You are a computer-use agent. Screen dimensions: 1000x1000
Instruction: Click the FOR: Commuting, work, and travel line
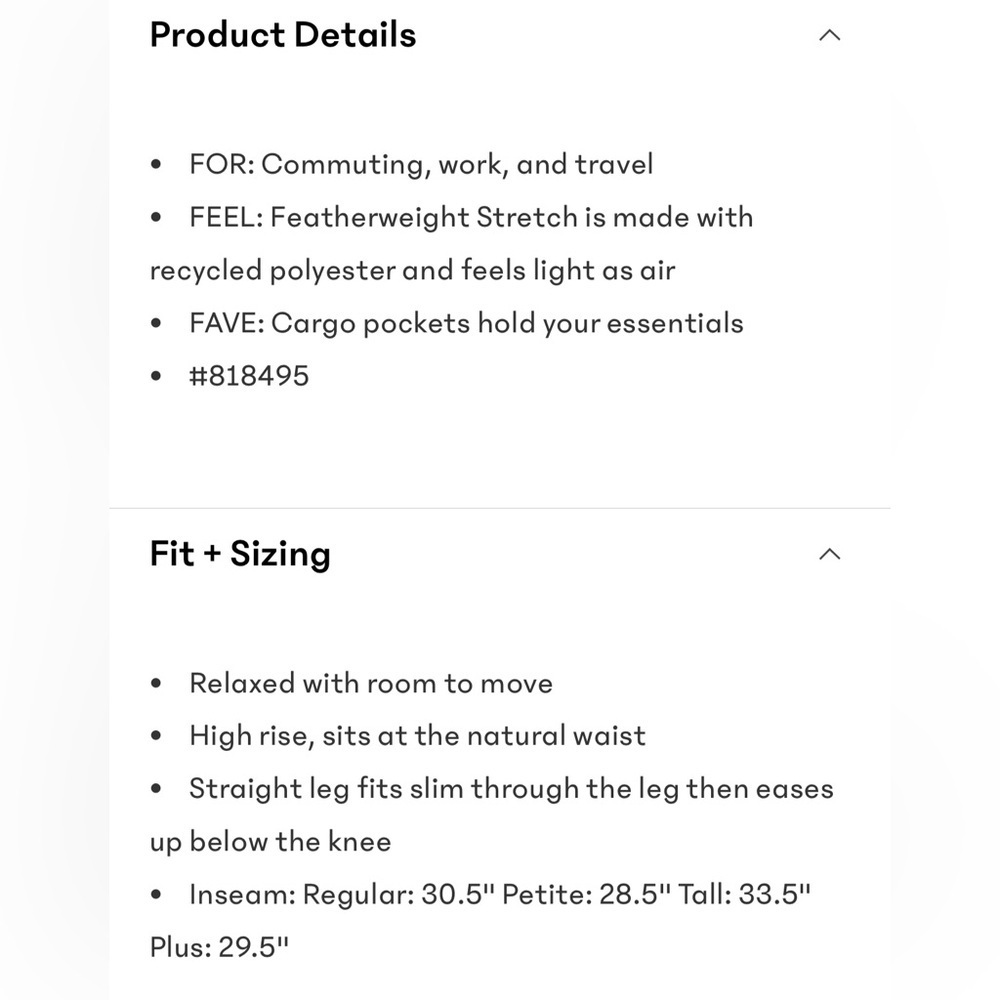tap(421, 165)
